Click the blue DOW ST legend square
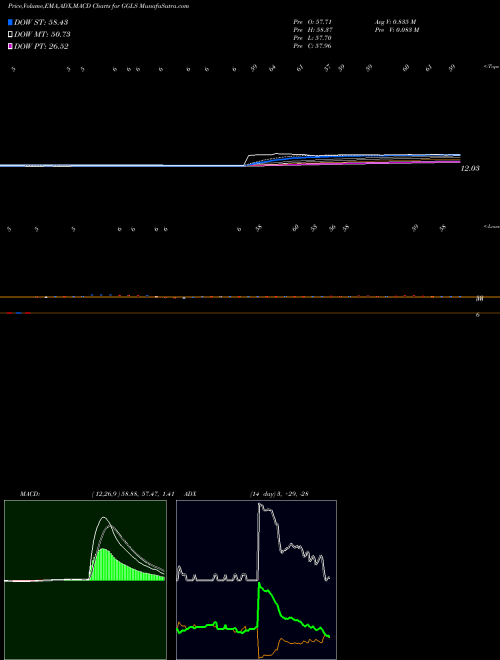Viewport: 500px width, 660px height. pyautogui.click(x=11, y=22)
